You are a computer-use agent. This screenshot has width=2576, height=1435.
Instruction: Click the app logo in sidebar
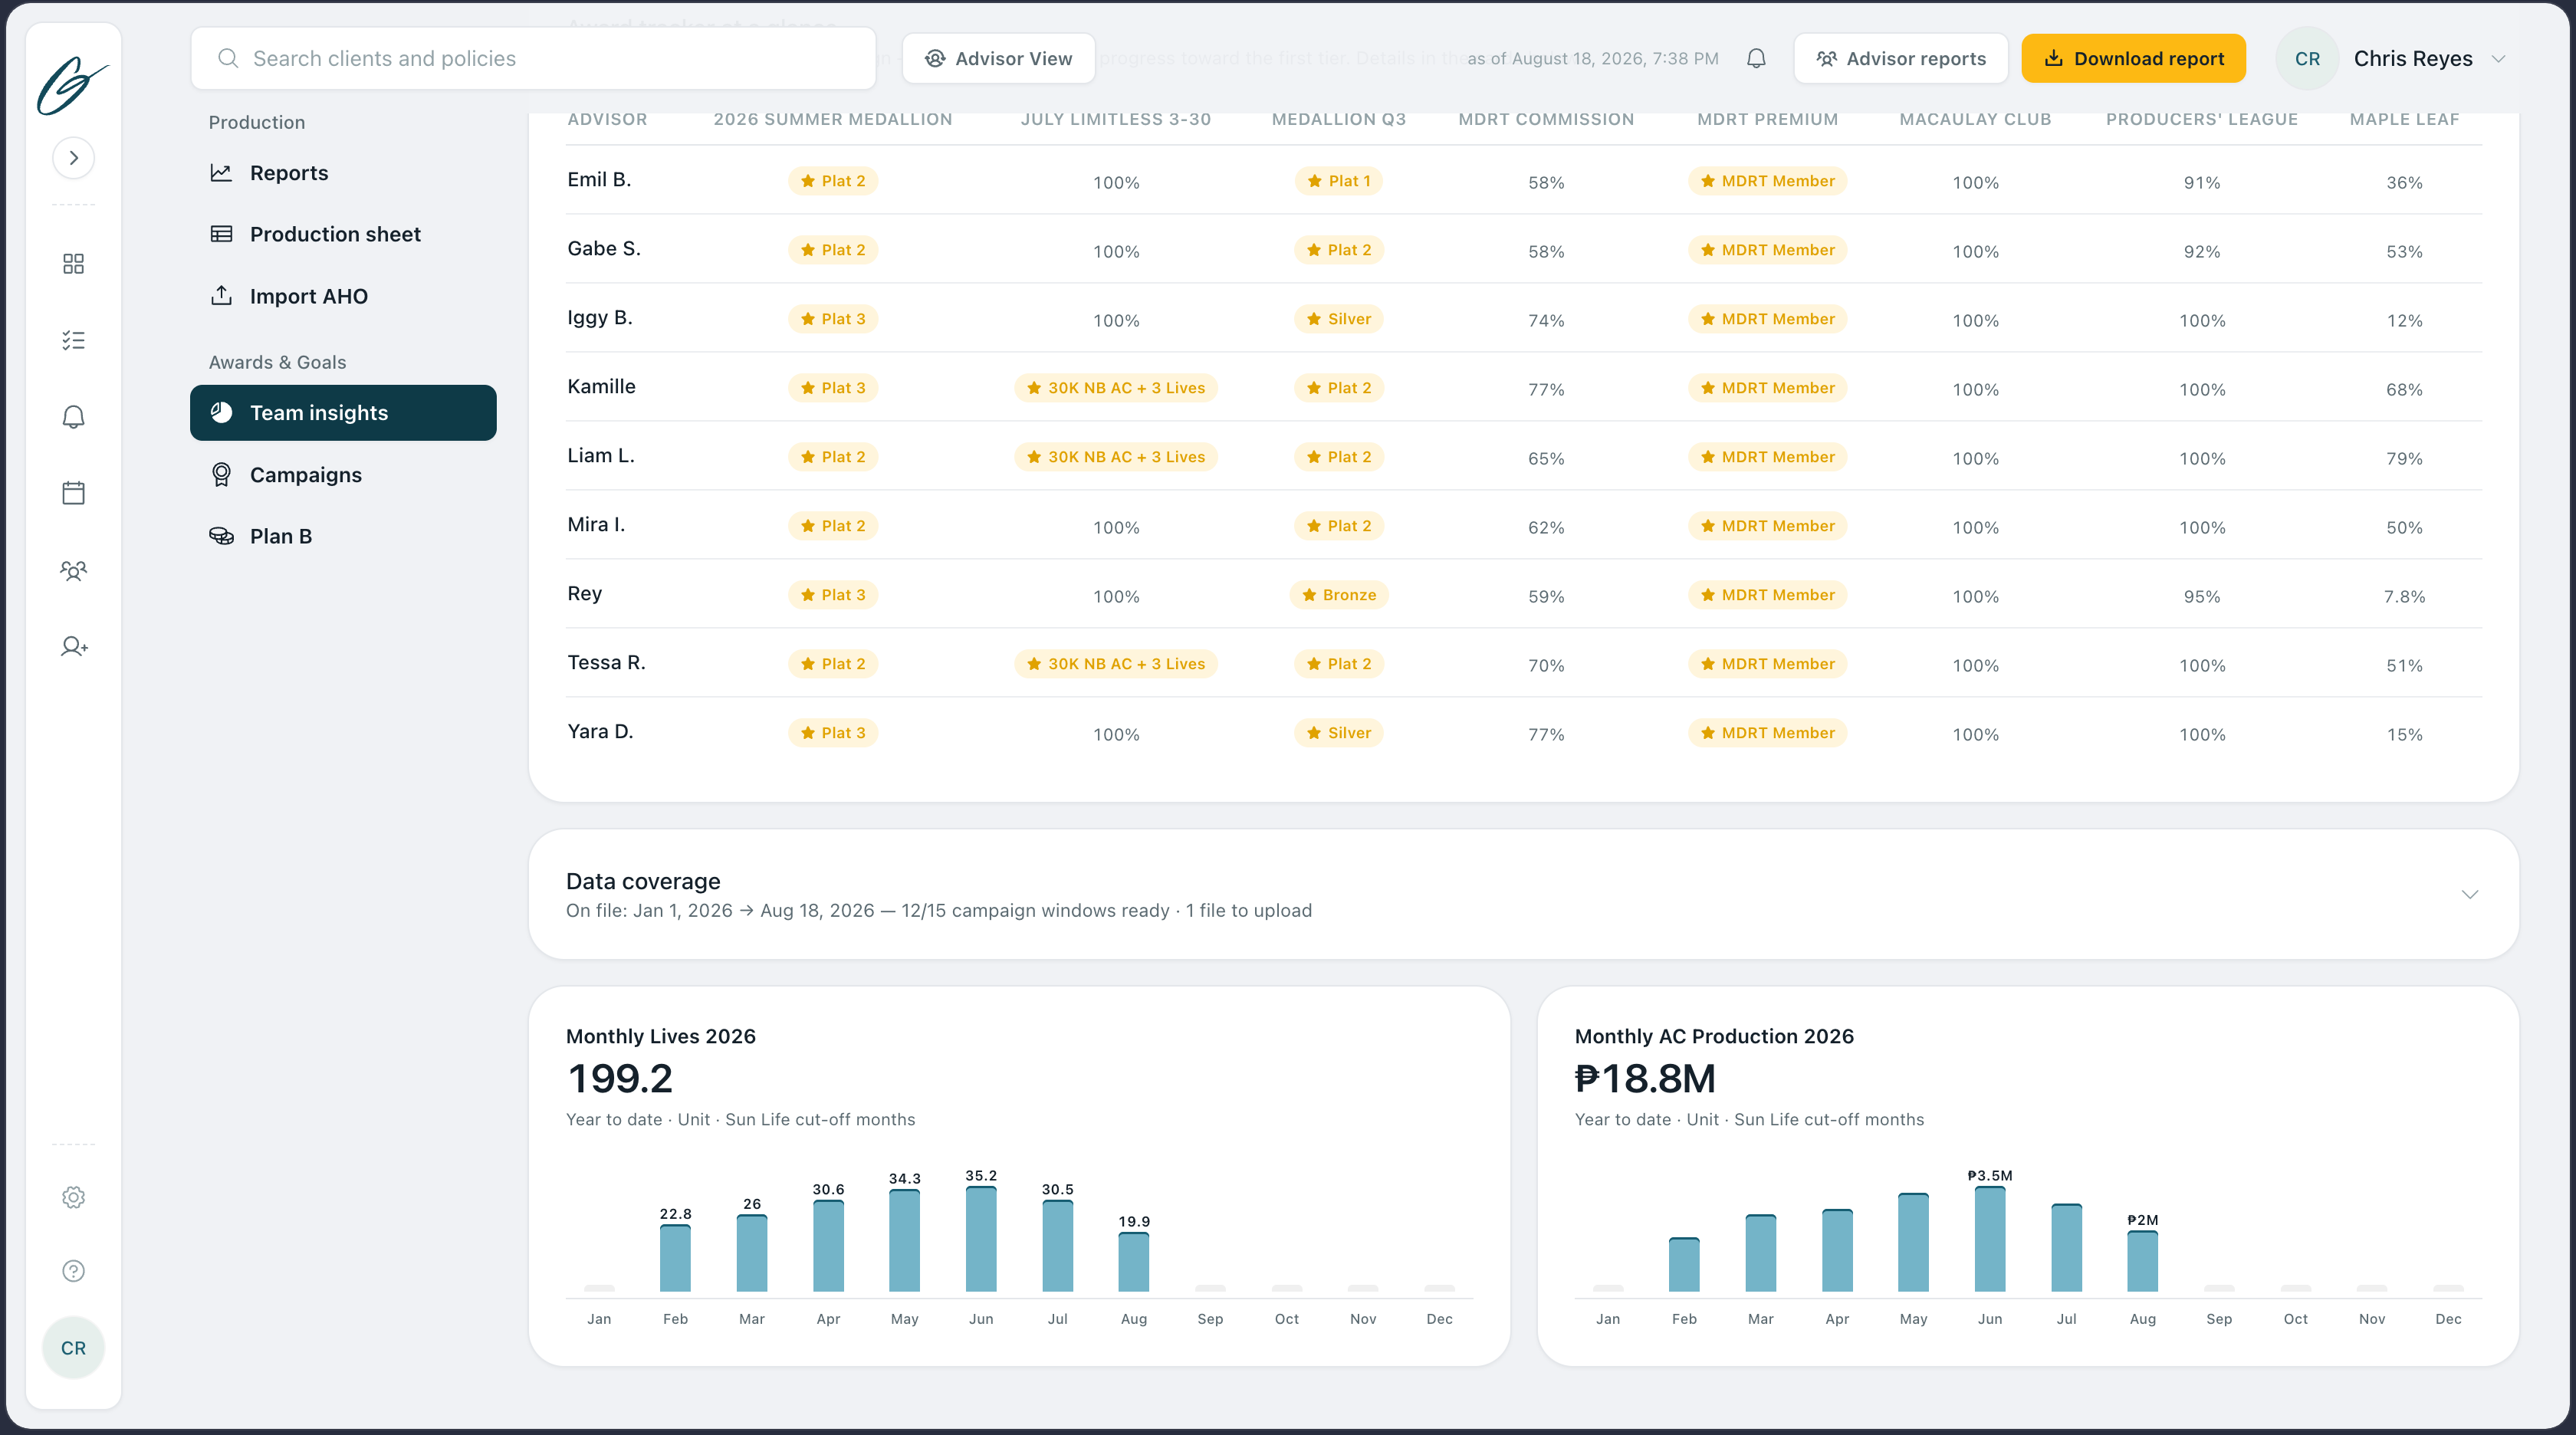73,86
